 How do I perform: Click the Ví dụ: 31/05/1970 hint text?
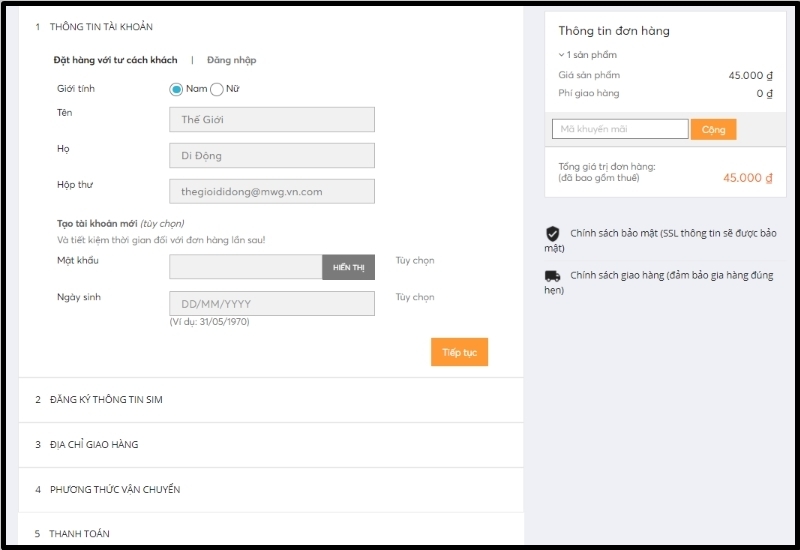pyautogui.click(x=209, y=322)
